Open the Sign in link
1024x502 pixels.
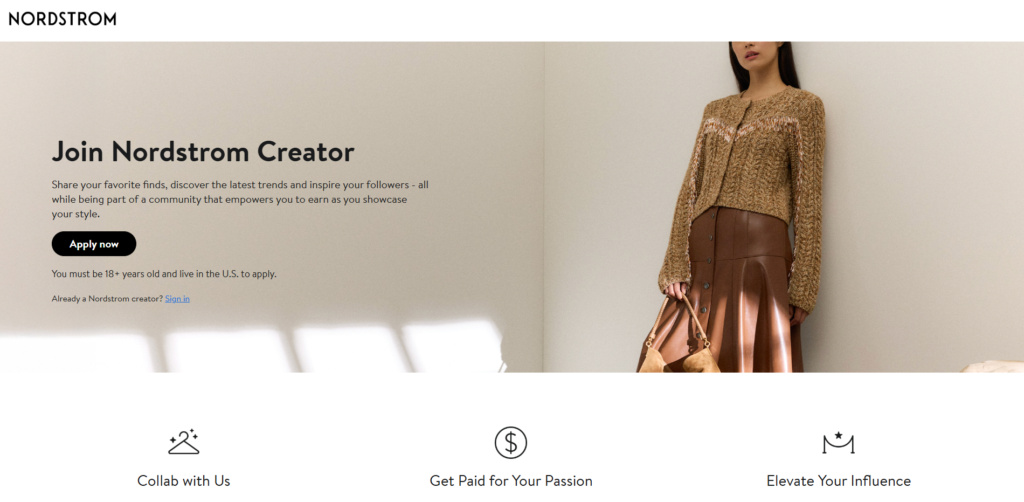pyautogui.click(x=178, y=299)
